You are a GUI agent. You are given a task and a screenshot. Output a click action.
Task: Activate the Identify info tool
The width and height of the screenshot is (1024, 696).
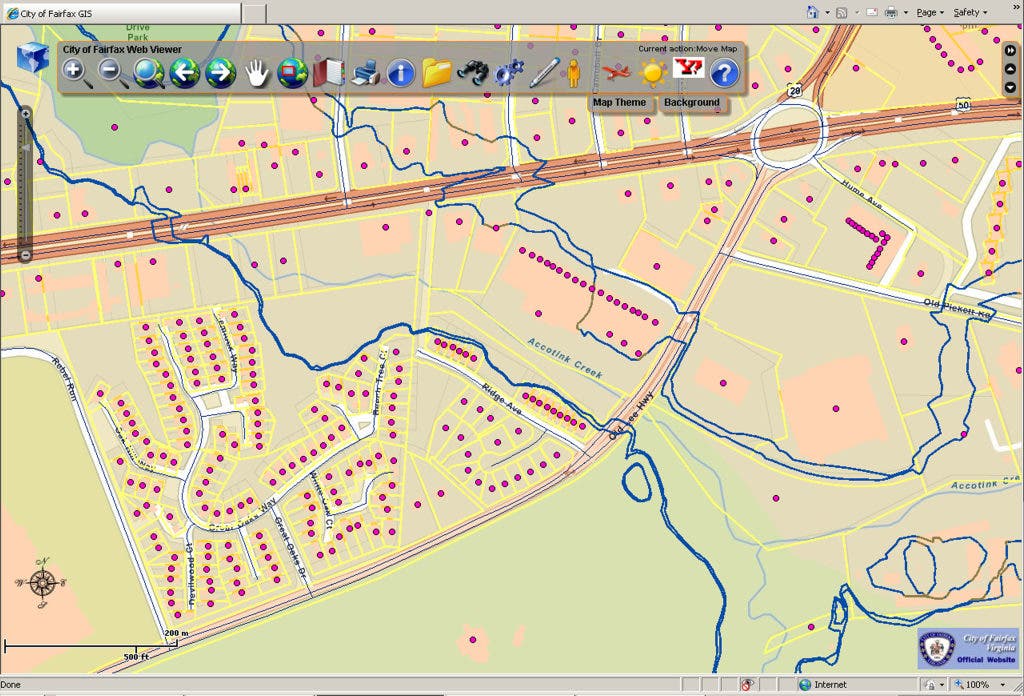[401, 73]
